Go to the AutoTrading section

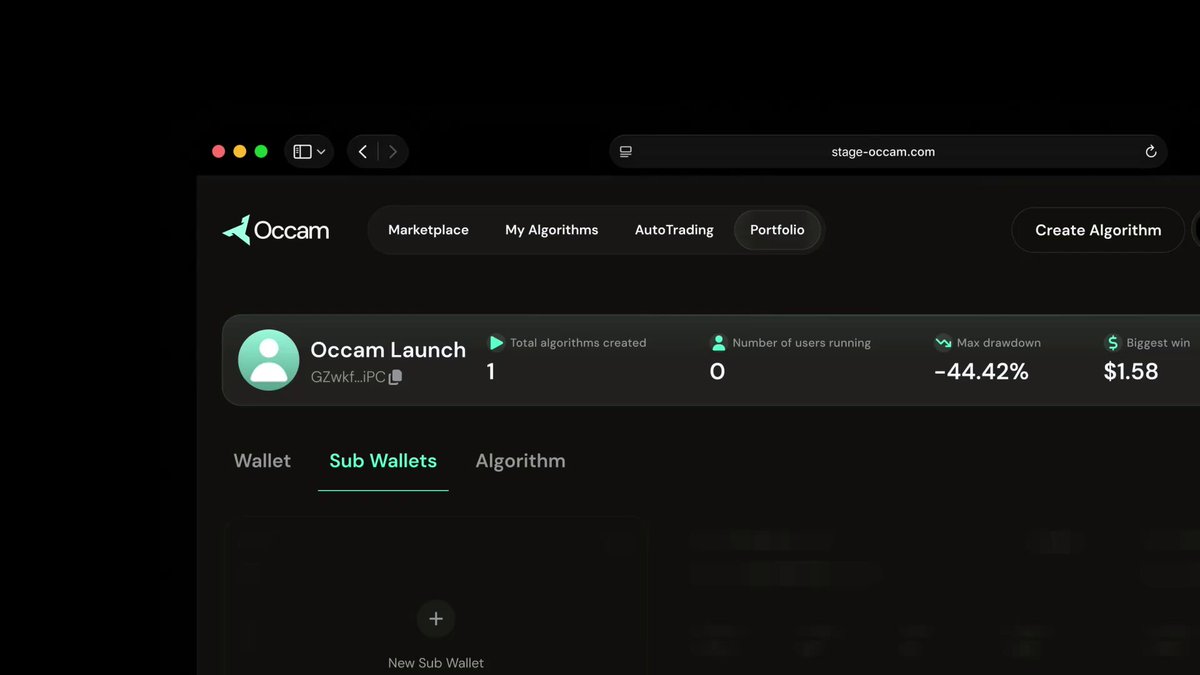(x=674, y=230)
